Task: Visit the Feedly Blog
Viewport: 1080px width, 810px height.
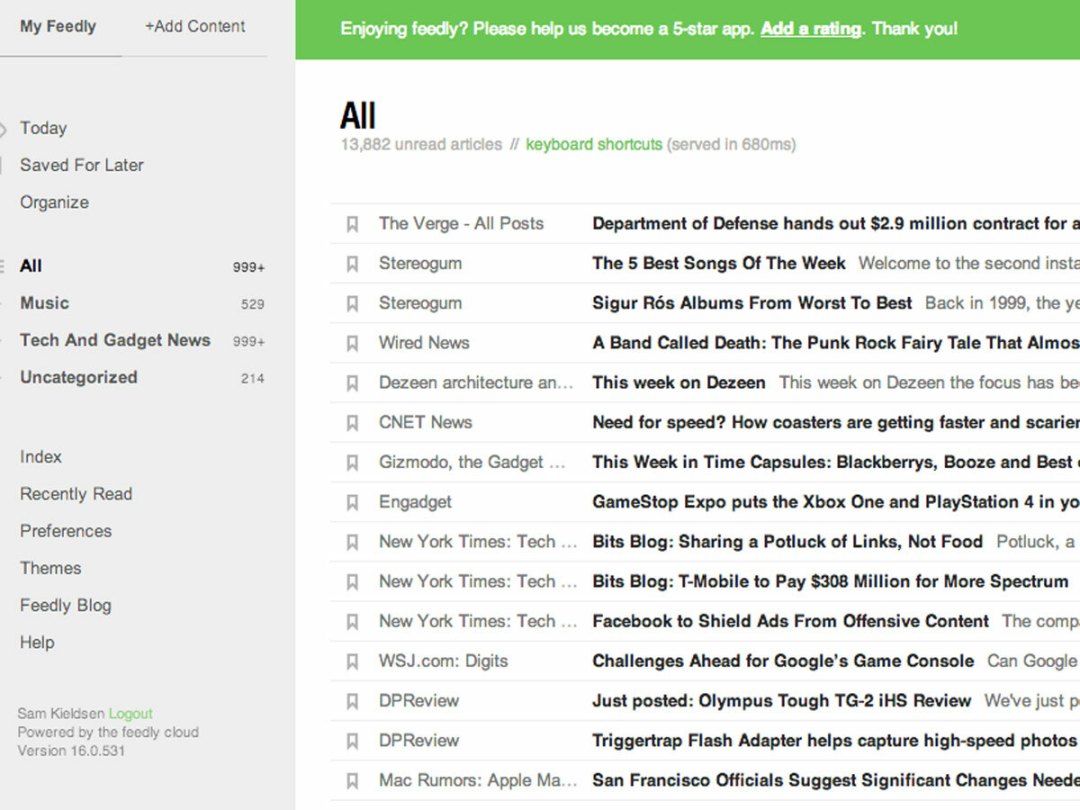Action: point(65,605)
